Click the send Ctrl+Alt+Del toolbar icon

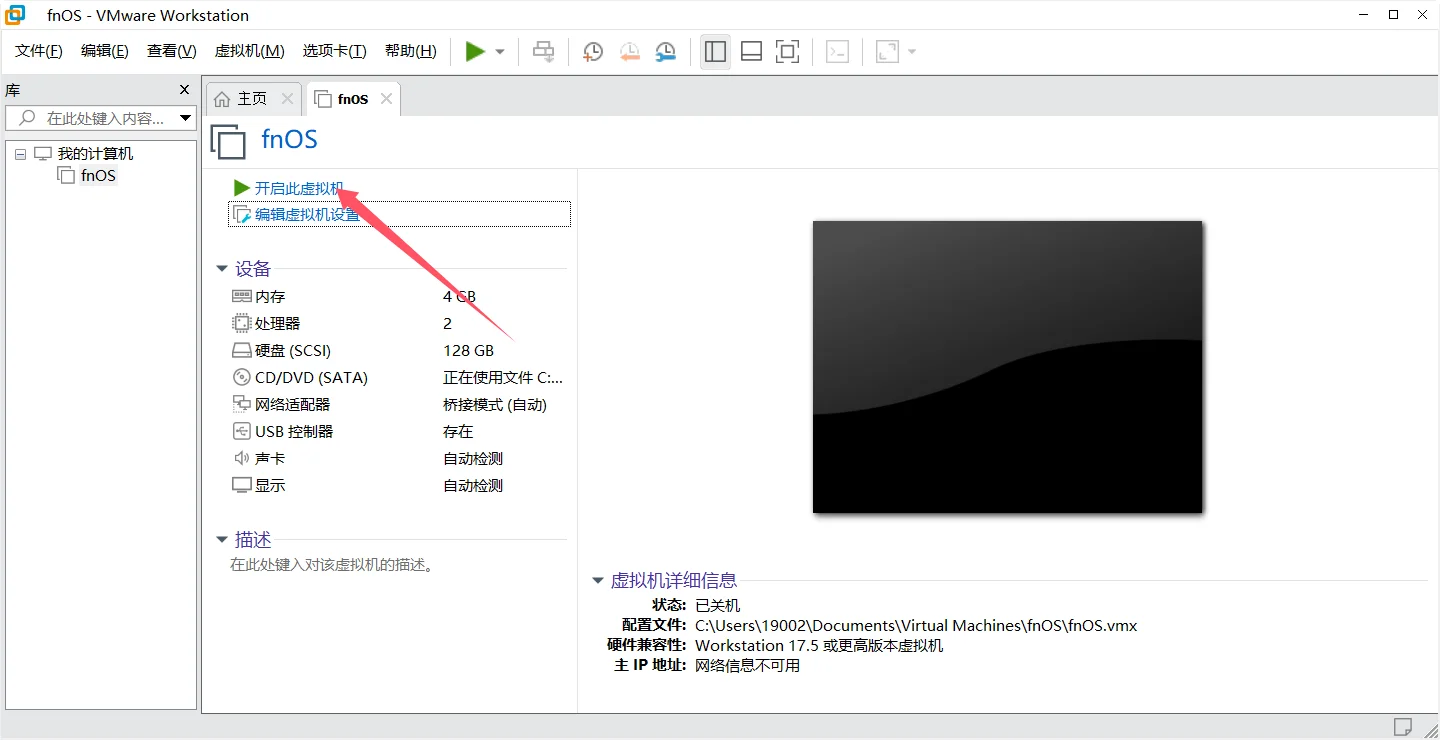pos(544,52)
